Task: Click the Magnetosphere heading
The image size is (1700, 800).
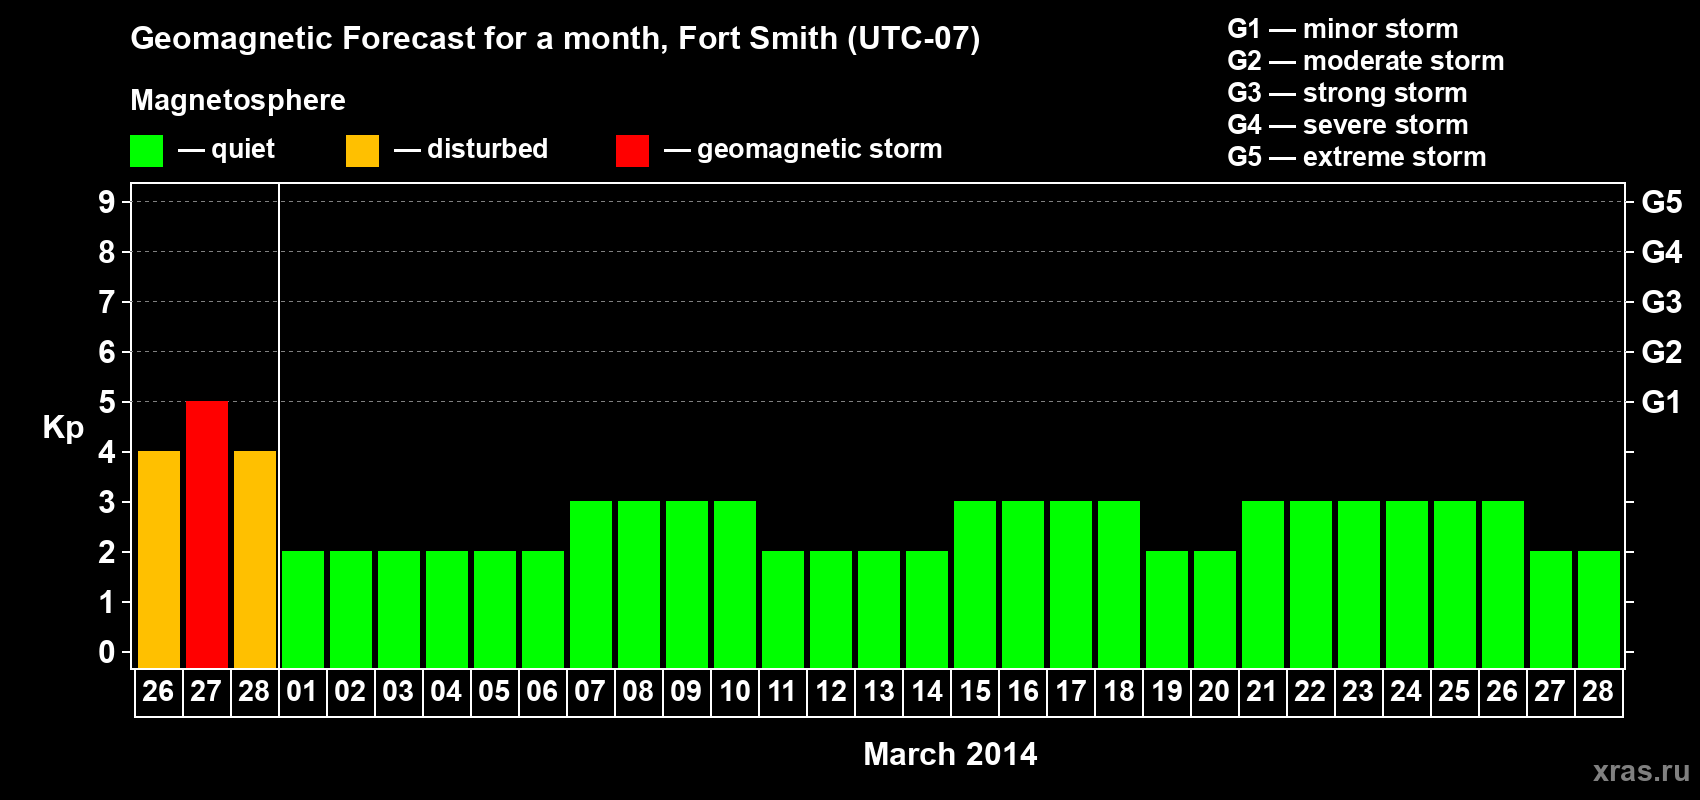Action: [x=238, y=100]
